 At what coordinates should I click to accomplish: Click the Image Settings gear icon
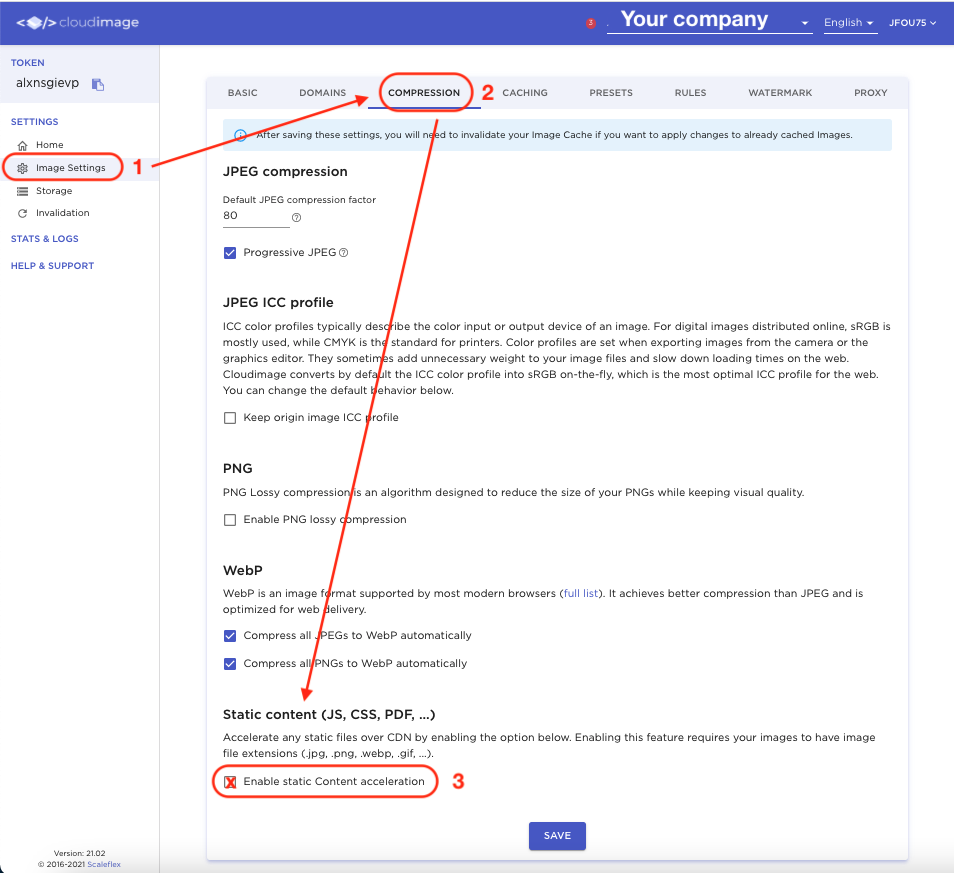pyautogui.click(x=23, y=168)
